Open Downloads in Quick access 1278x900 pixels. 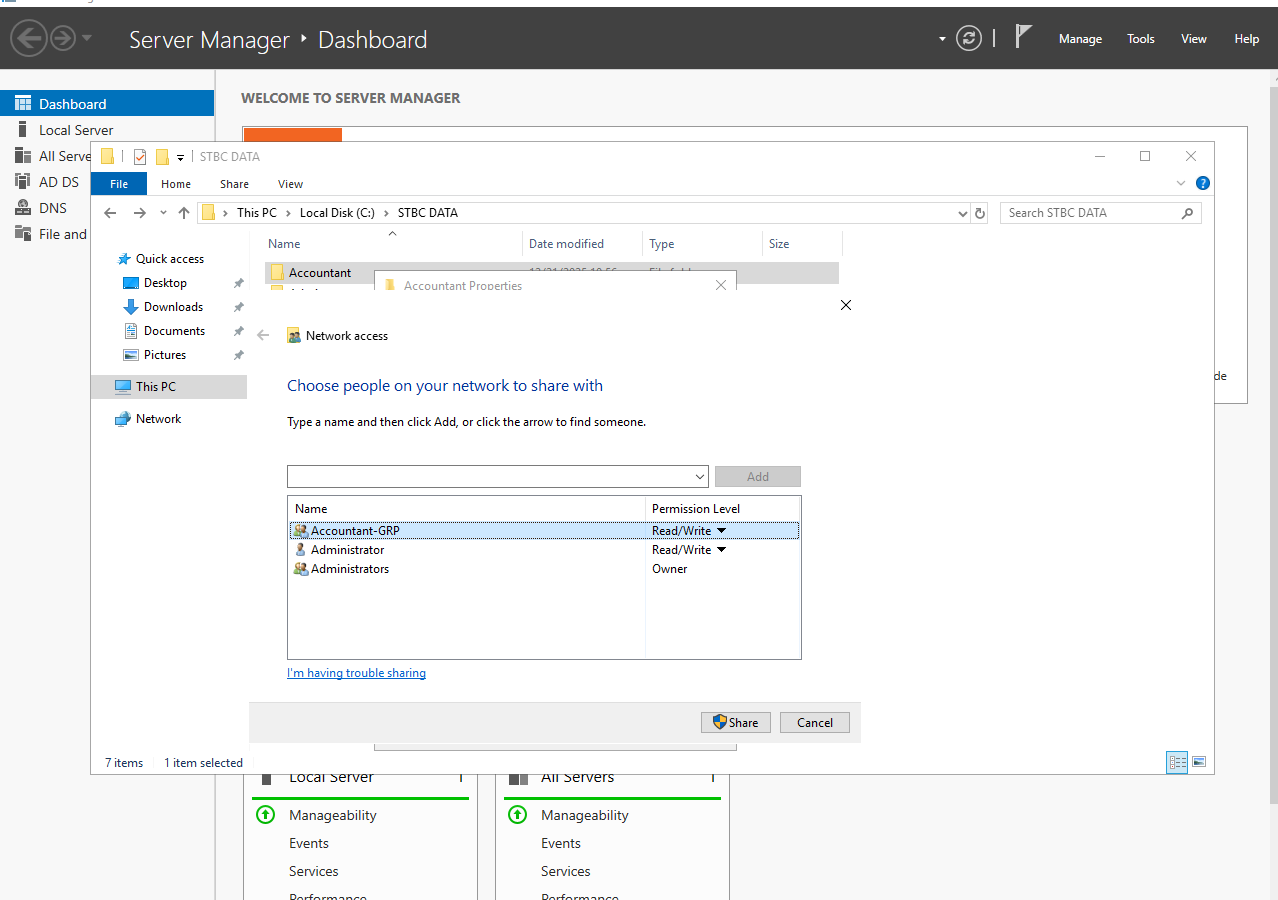click(173, 307)
